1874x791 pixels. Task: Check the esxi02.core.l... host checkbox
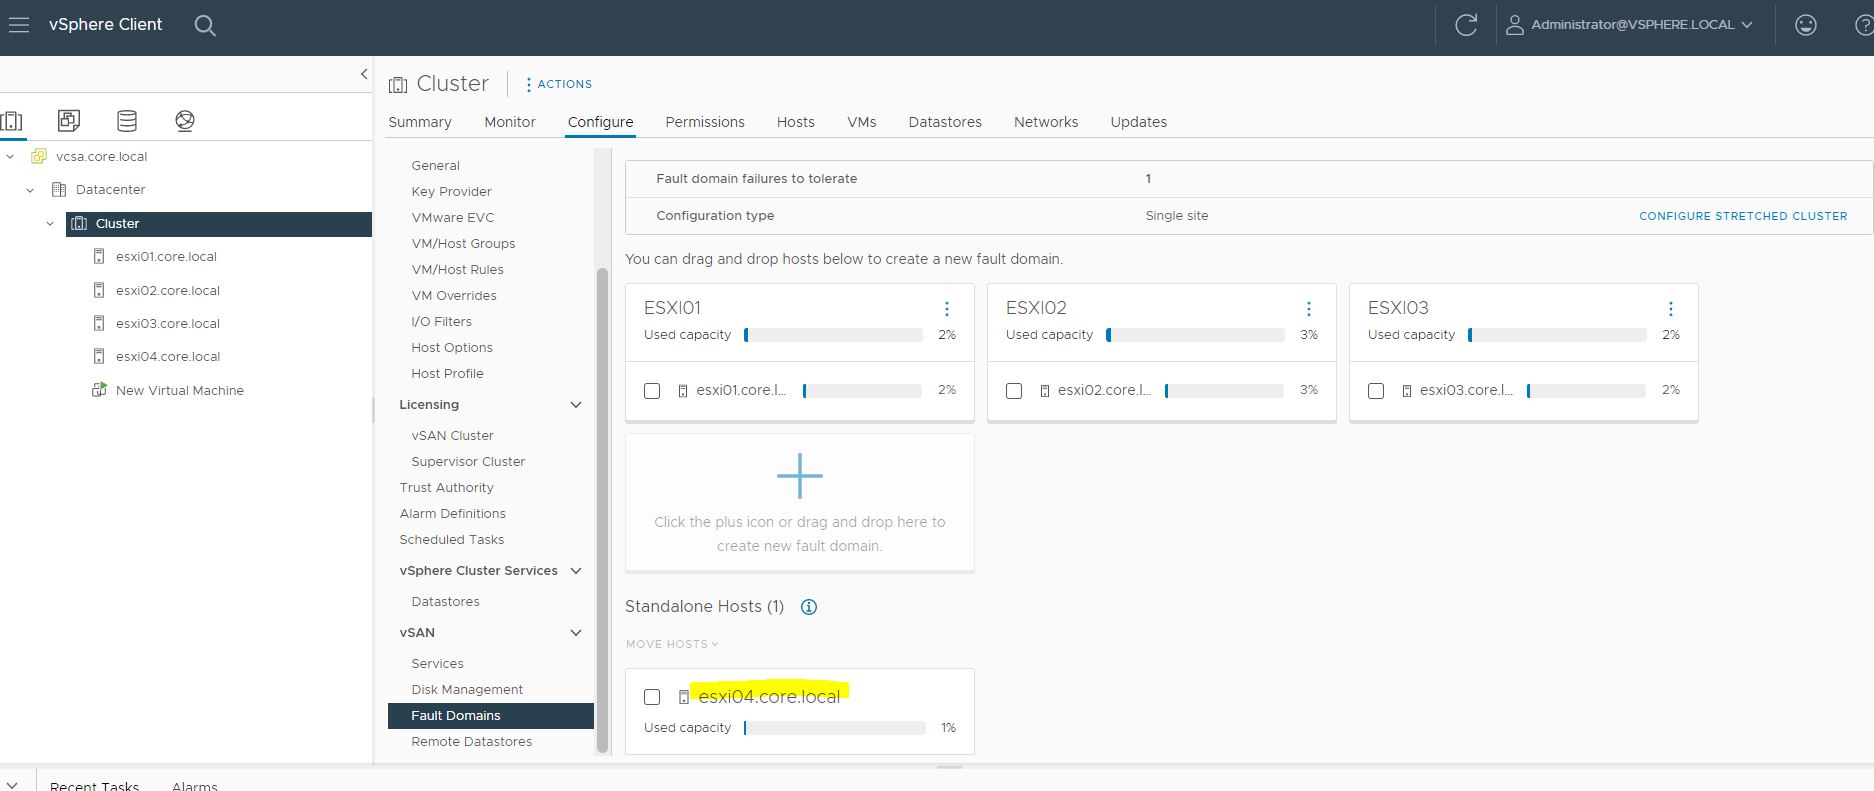point(1014,391)
